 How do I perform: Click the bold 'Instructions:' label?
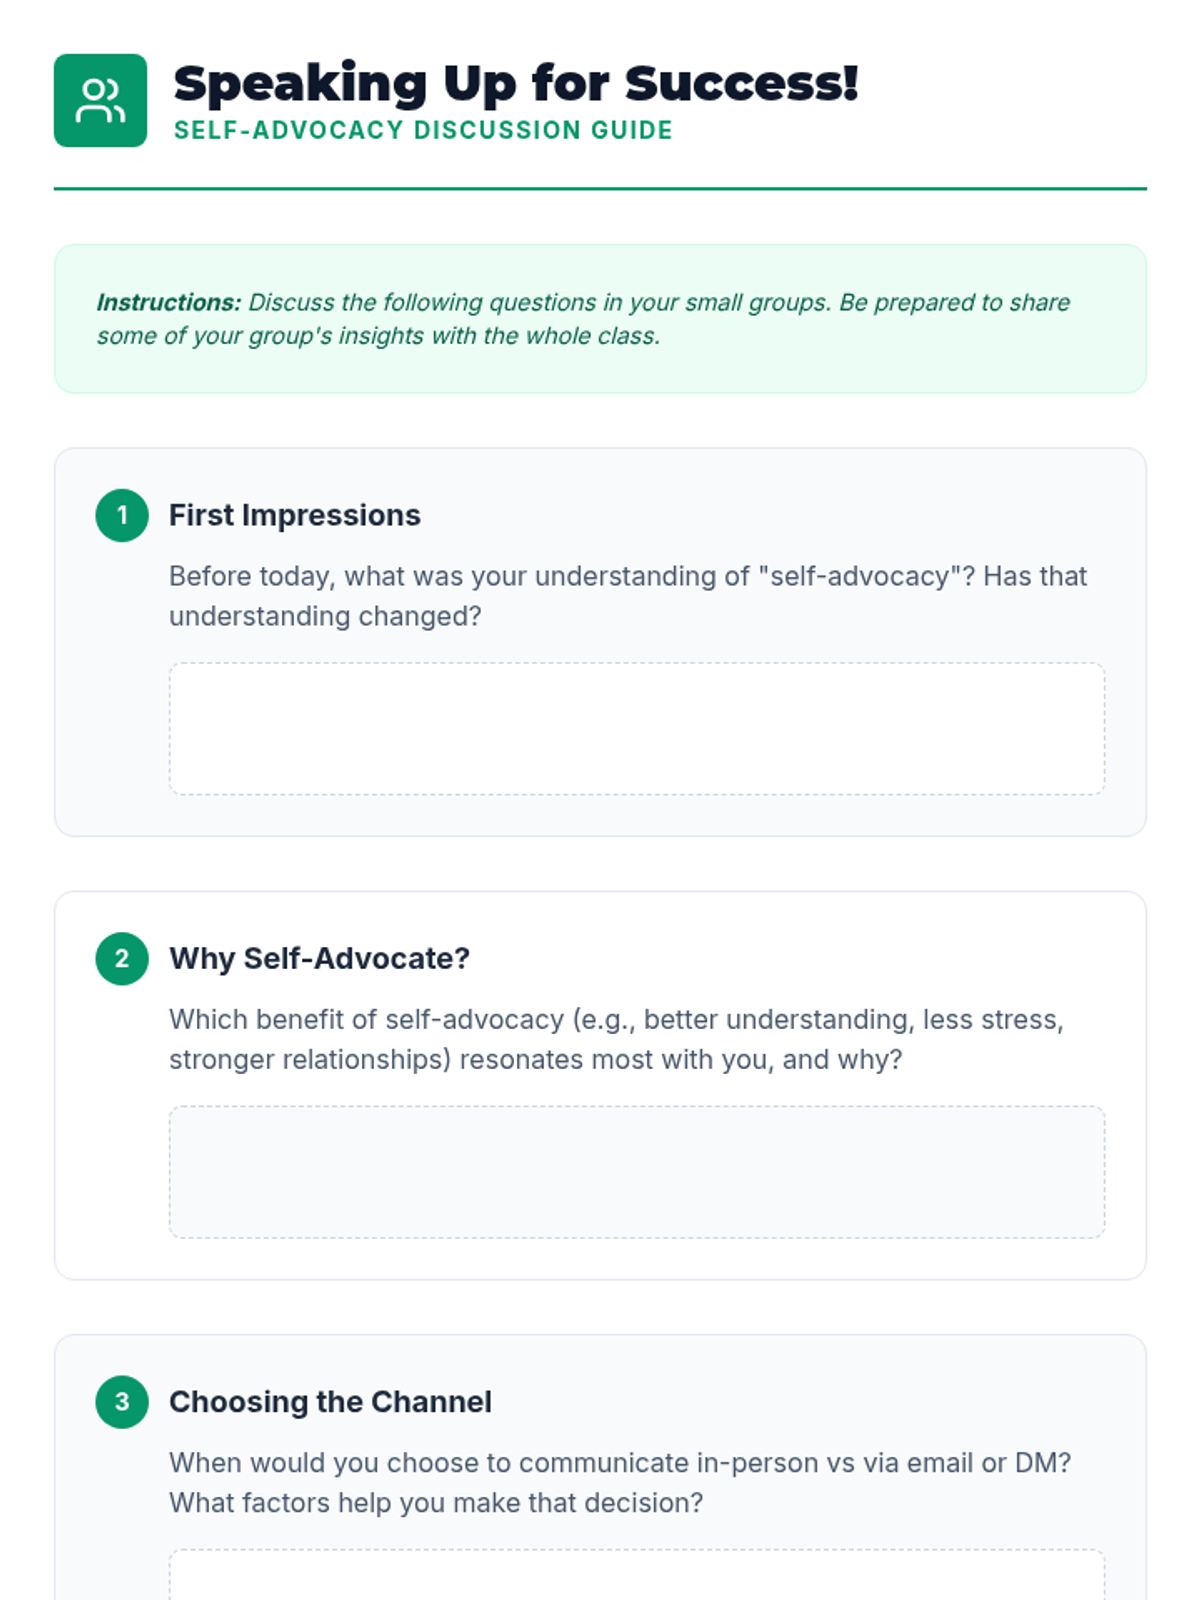[x=168, y=302]
